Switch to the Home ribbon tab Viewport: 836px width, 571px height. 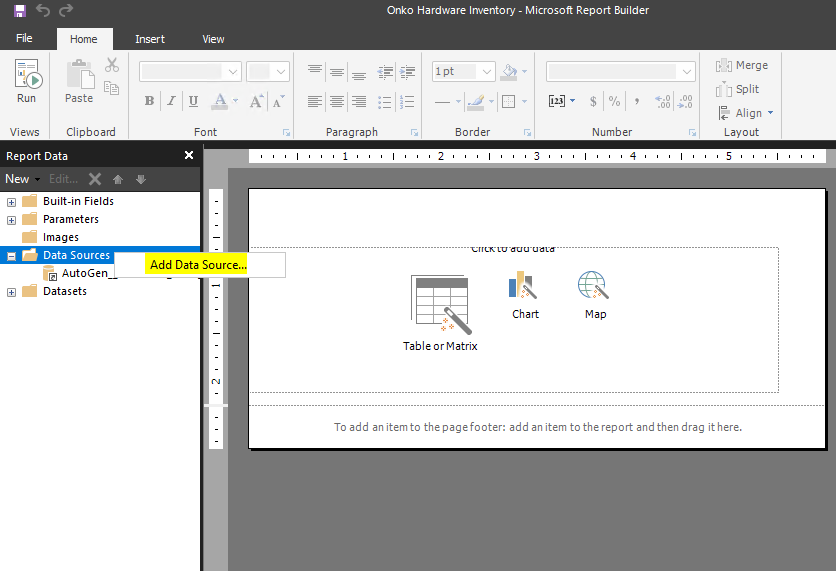point(84,39)
